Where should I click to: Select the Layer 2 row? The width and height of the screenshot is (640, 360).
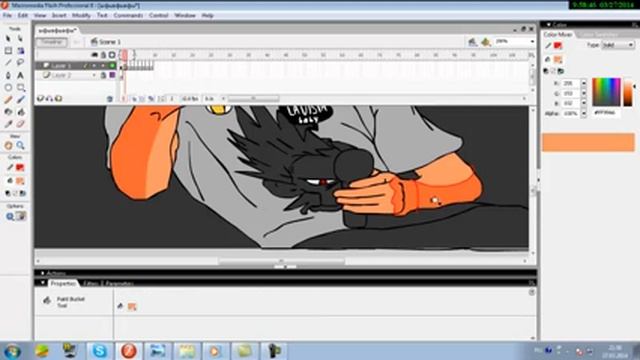(76, 75)
